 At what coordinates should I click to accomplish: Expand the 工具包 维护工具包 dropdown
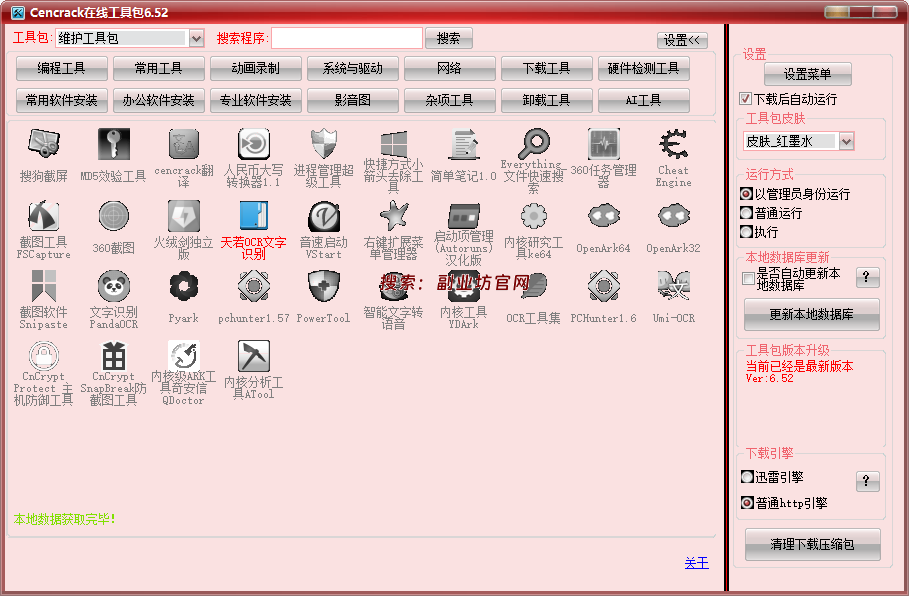tap(197, 38)
